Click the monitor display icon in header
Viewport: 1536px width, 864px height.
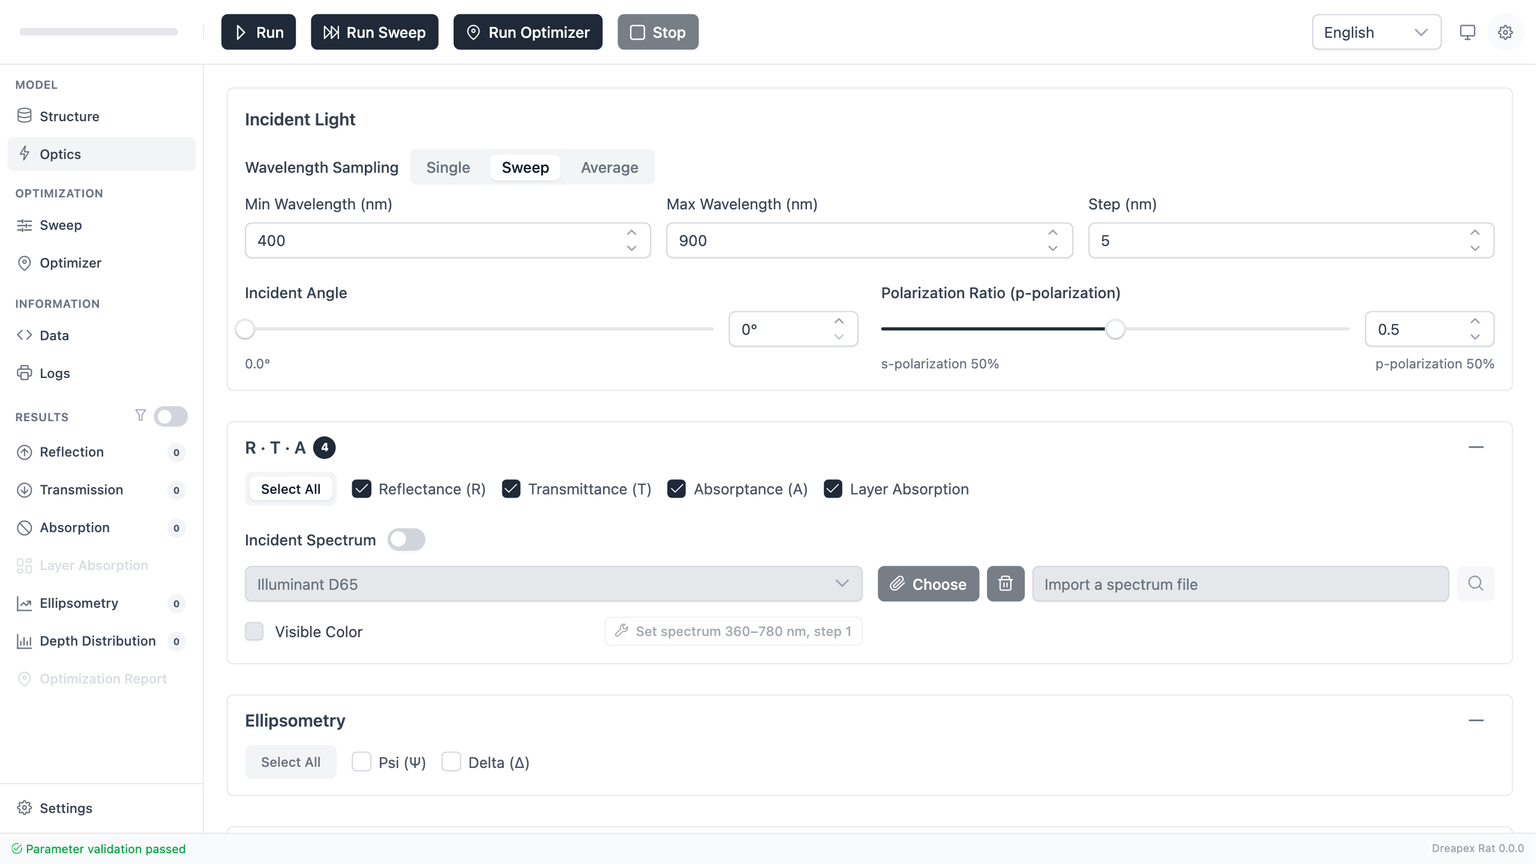(1467, 32)
